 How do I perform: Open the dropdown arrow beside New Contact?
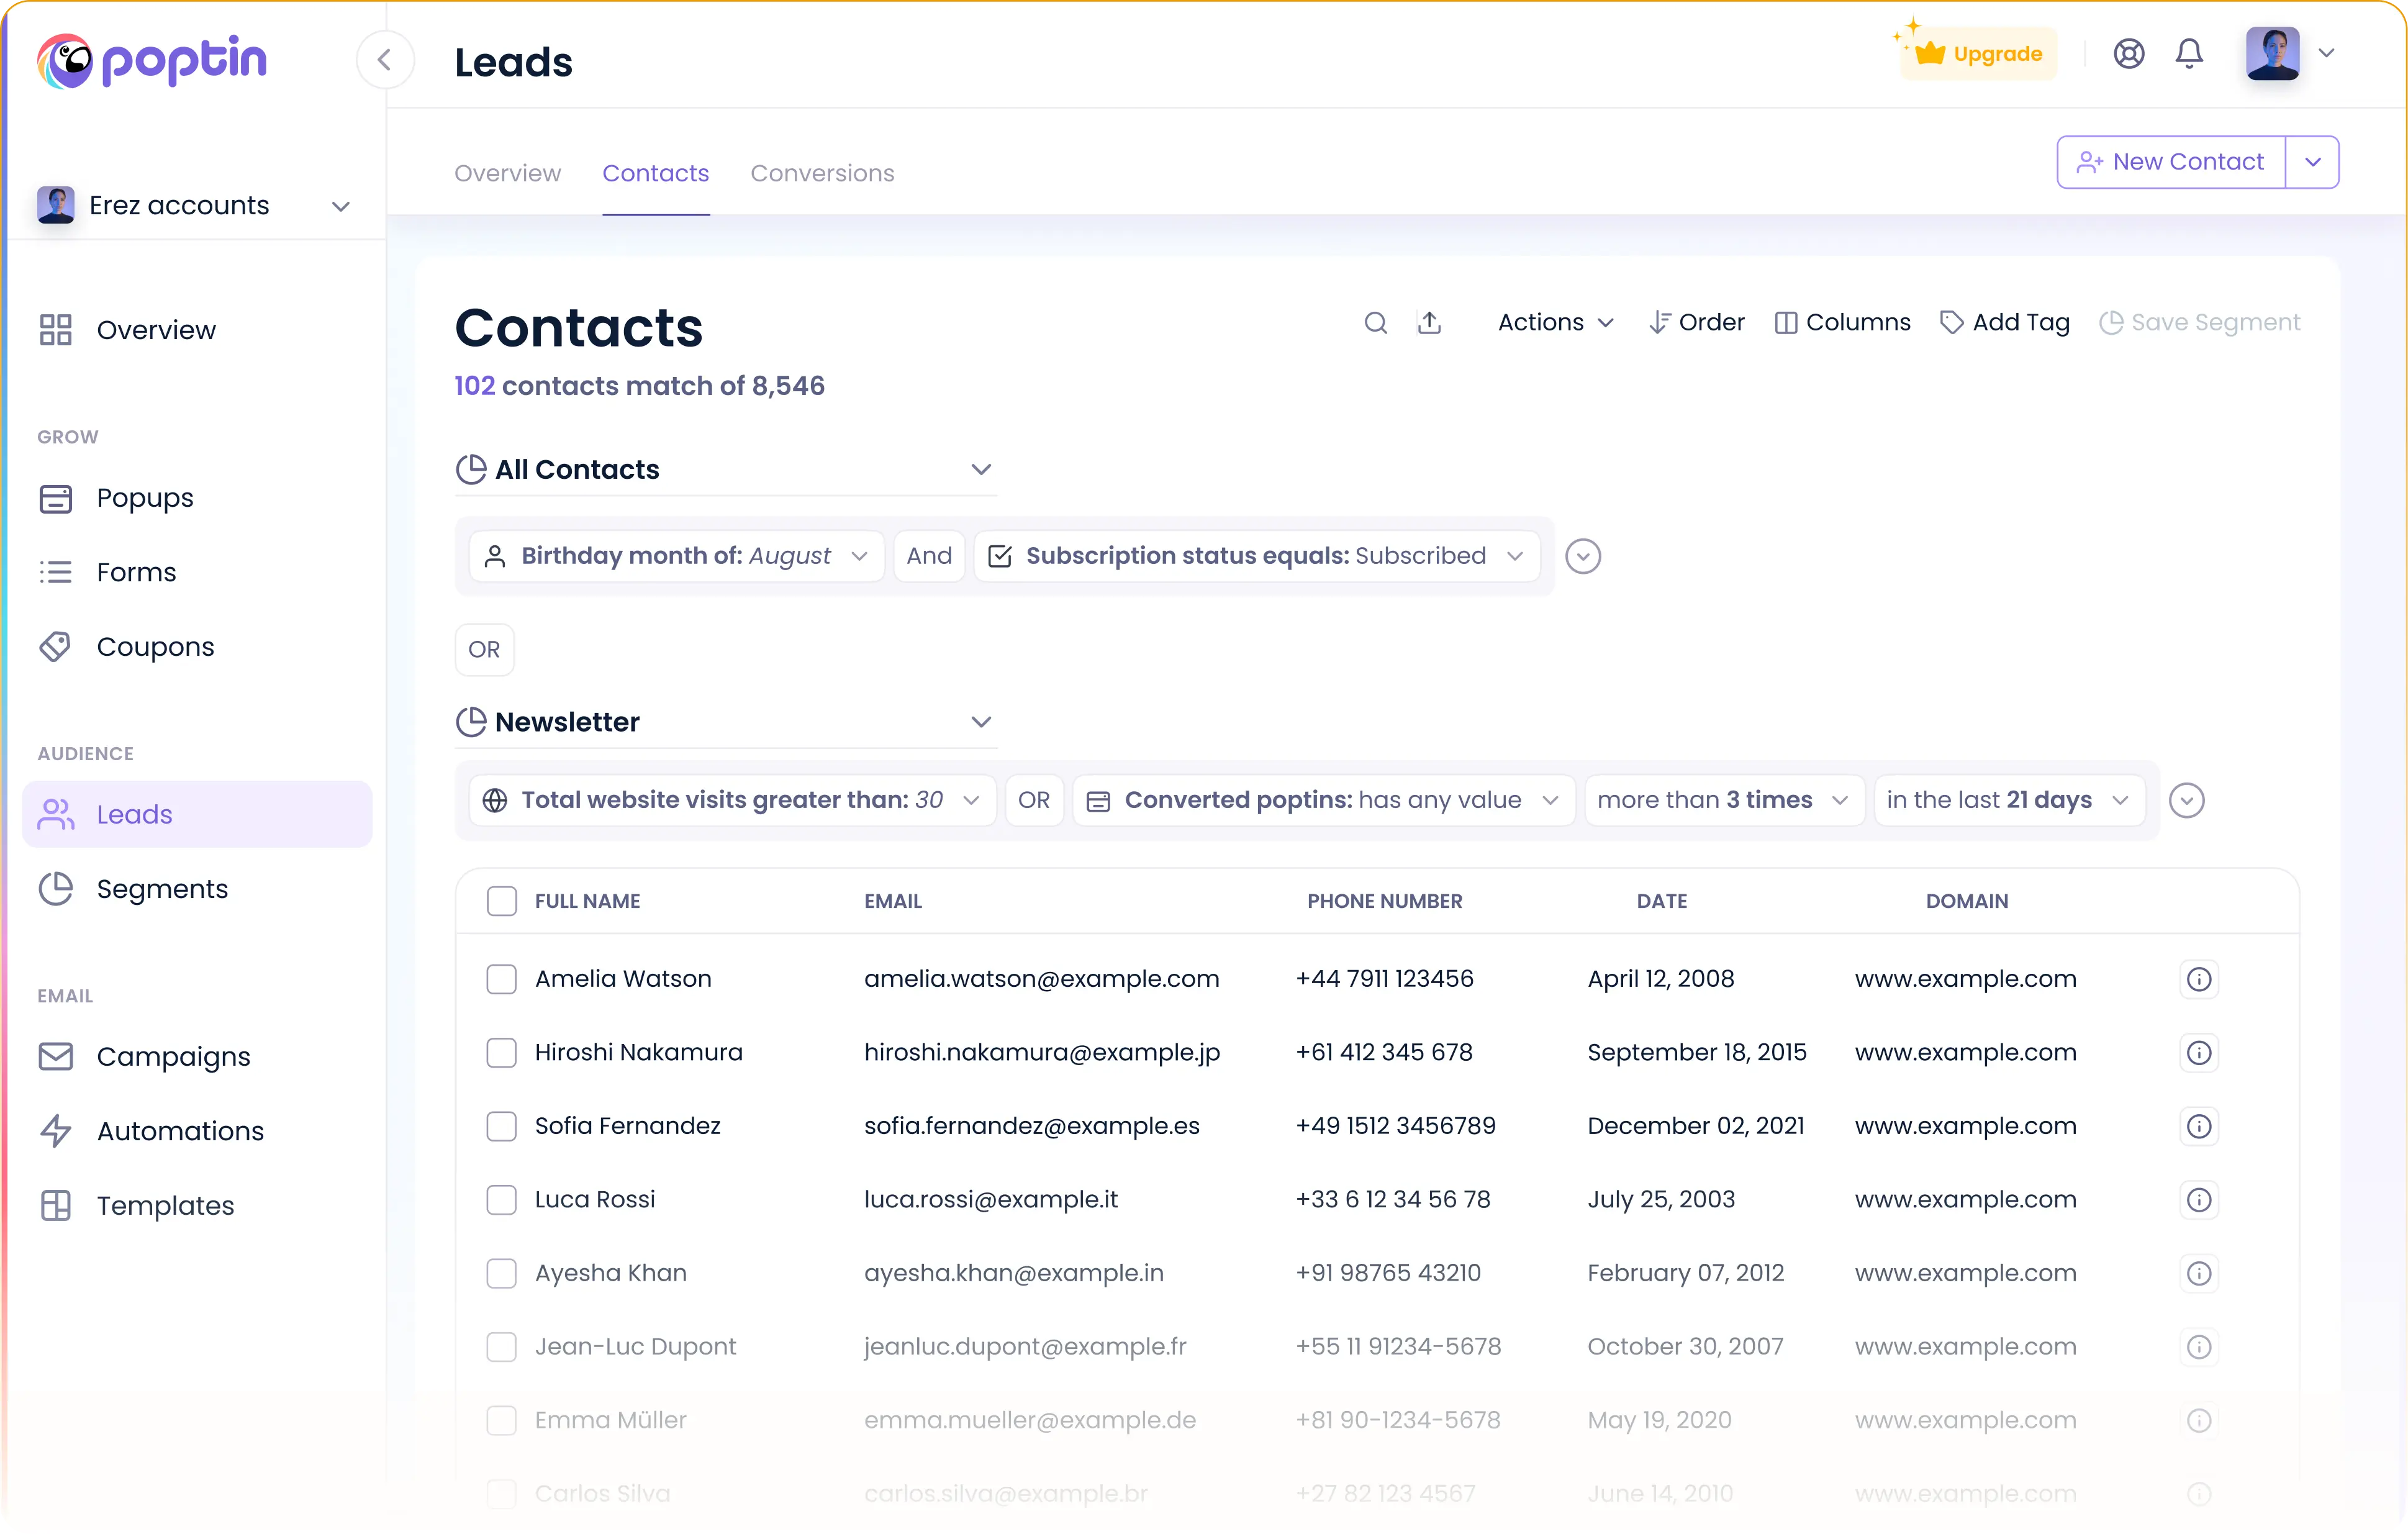point(2312,162)
